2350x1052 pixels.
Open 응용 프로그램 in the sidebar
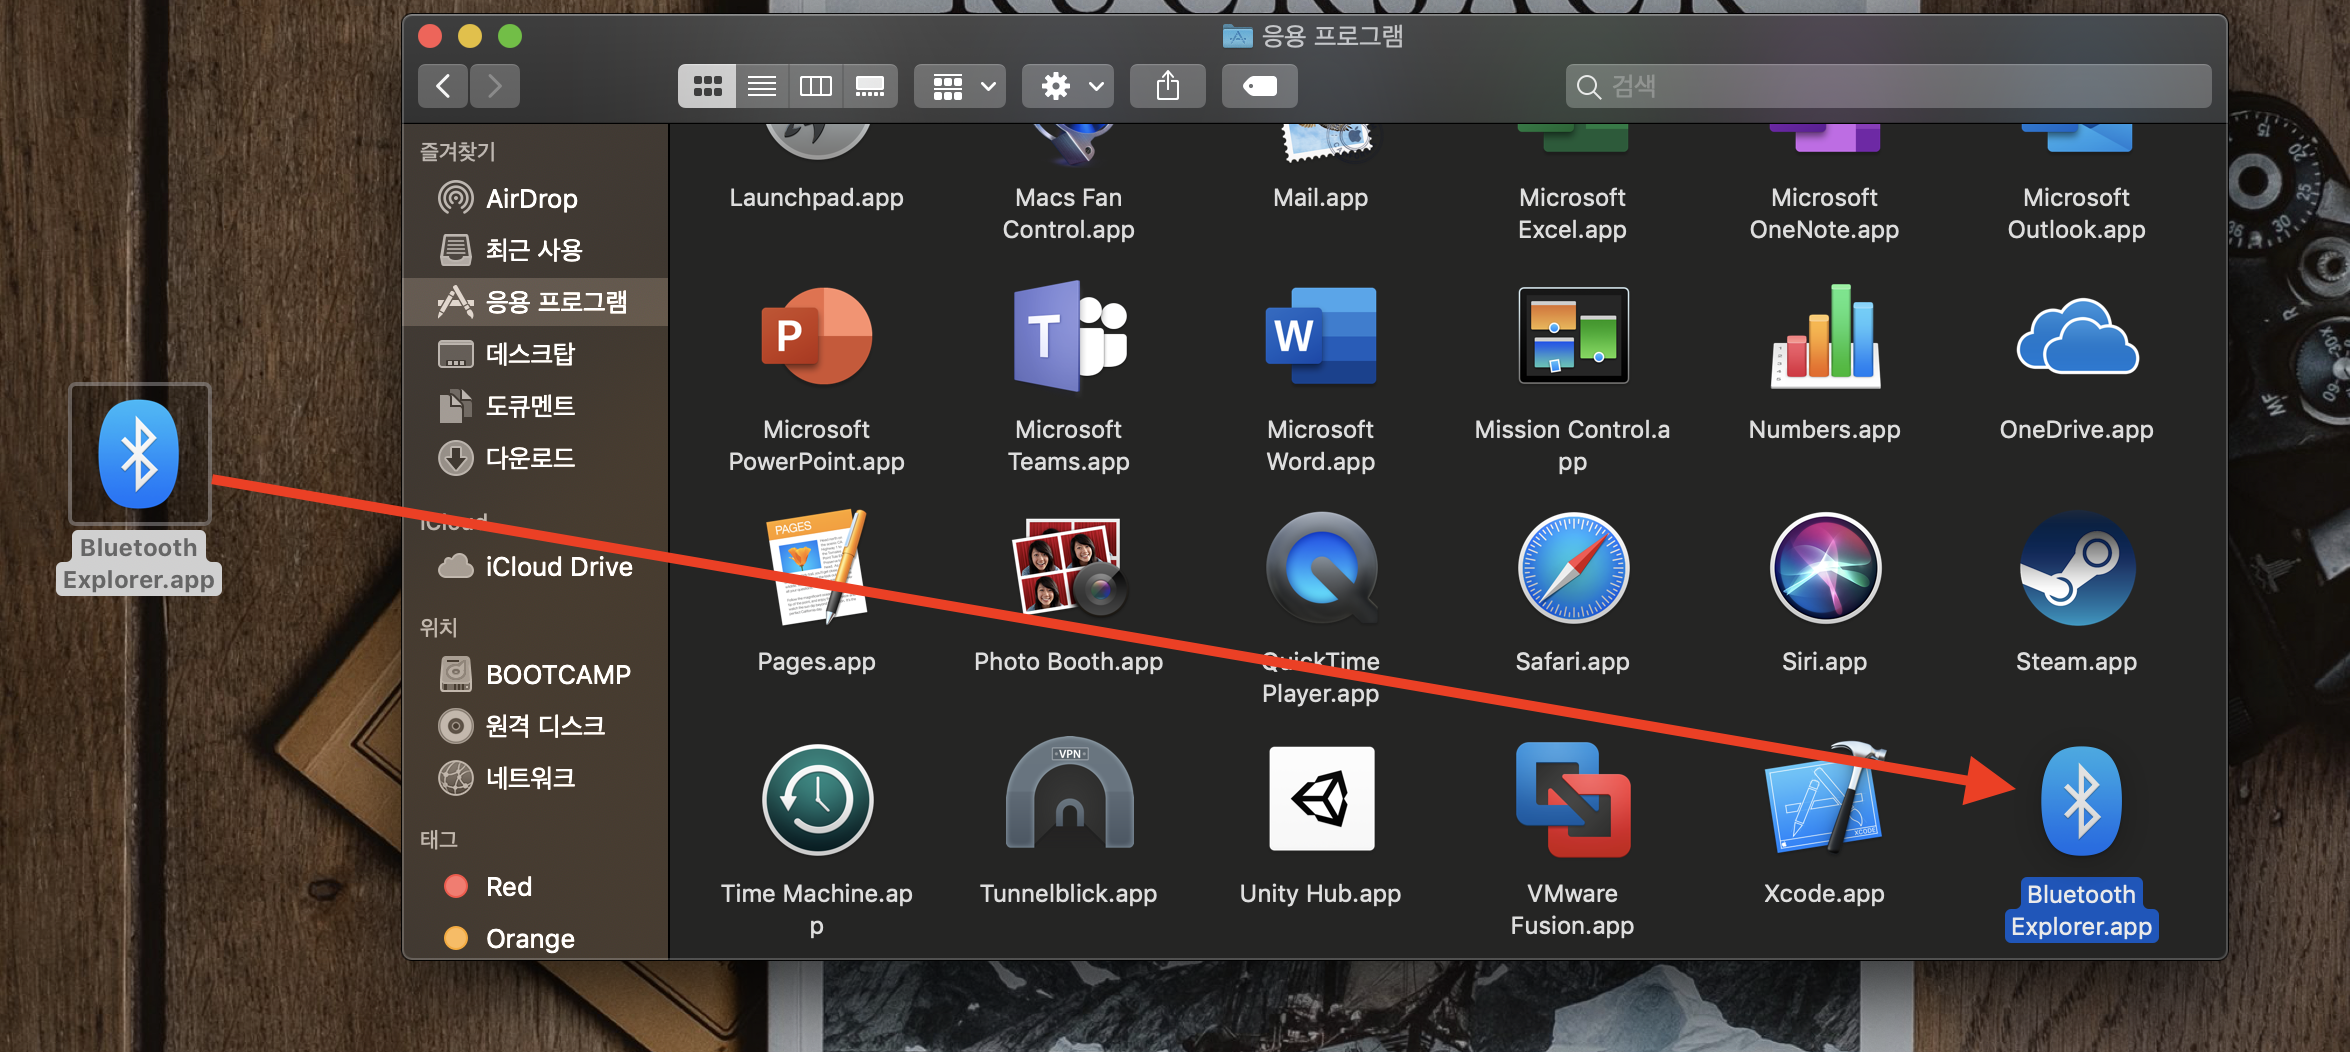click(x=535, y=302)
